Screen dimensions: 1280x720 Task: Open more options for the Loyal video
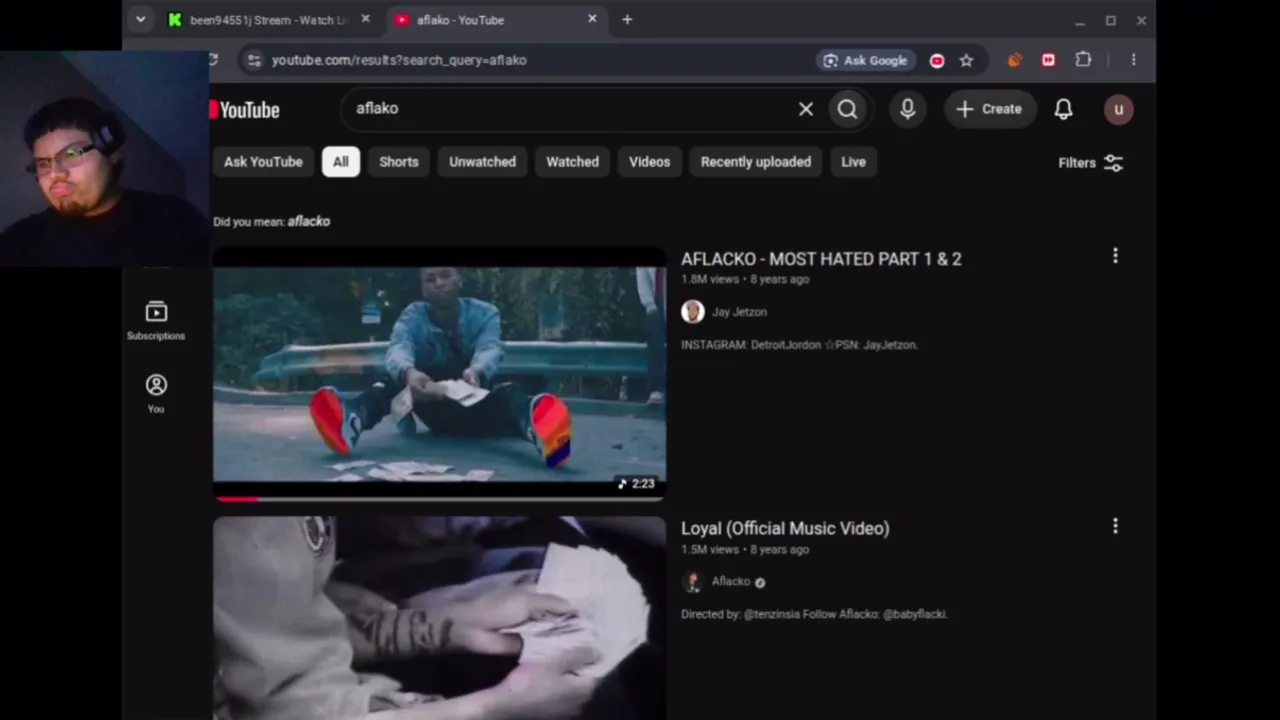(1115, 526)
